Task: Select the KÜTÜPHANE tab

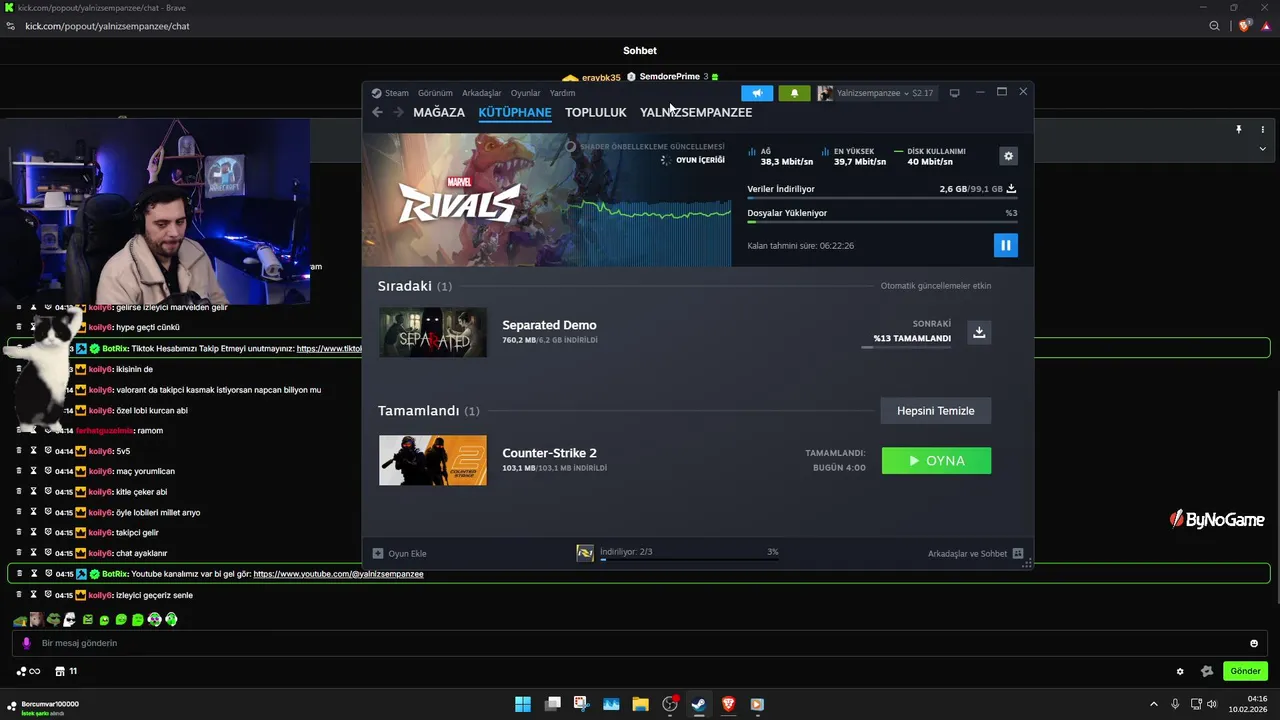Action: tap(515, 112)
